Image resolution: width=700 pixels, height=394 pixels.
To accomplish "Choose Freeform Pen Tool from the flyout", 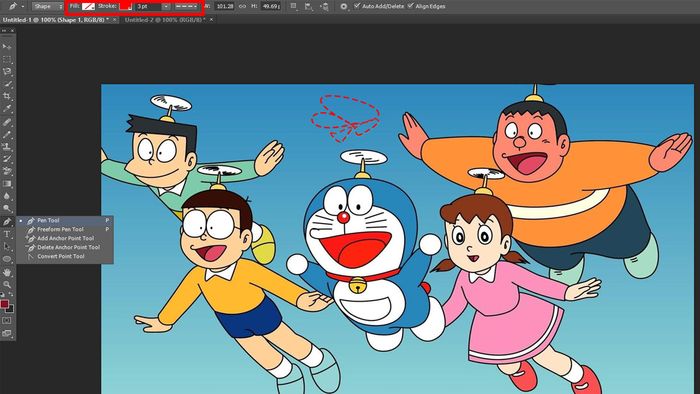I will (x=65, y=229).
